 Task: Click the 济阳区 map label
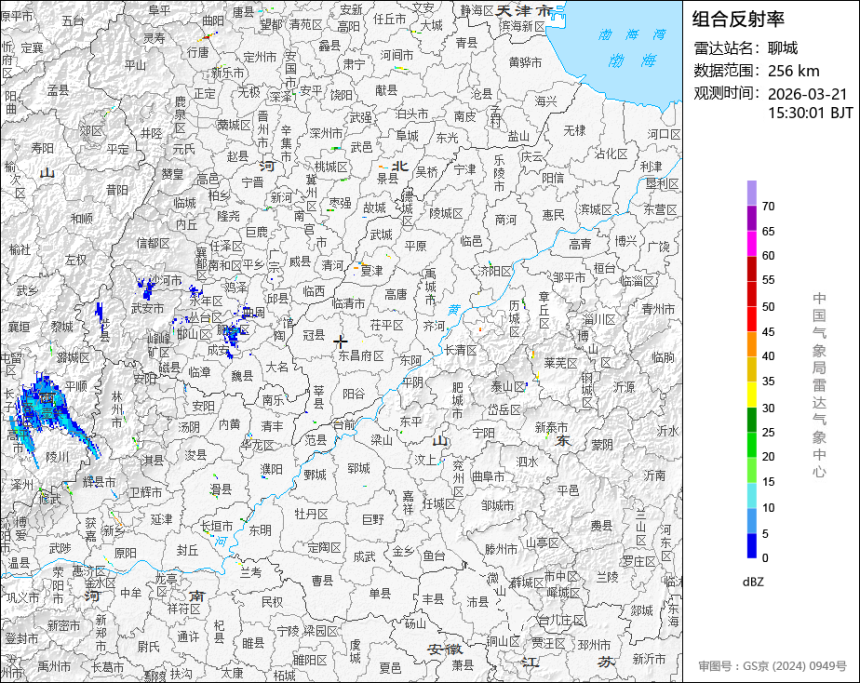pos(495,270)
